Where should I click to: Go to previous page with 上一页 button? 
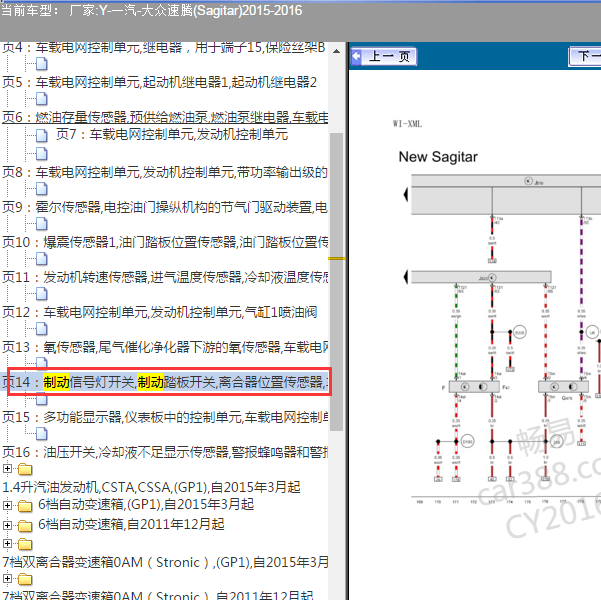[384, 57]
